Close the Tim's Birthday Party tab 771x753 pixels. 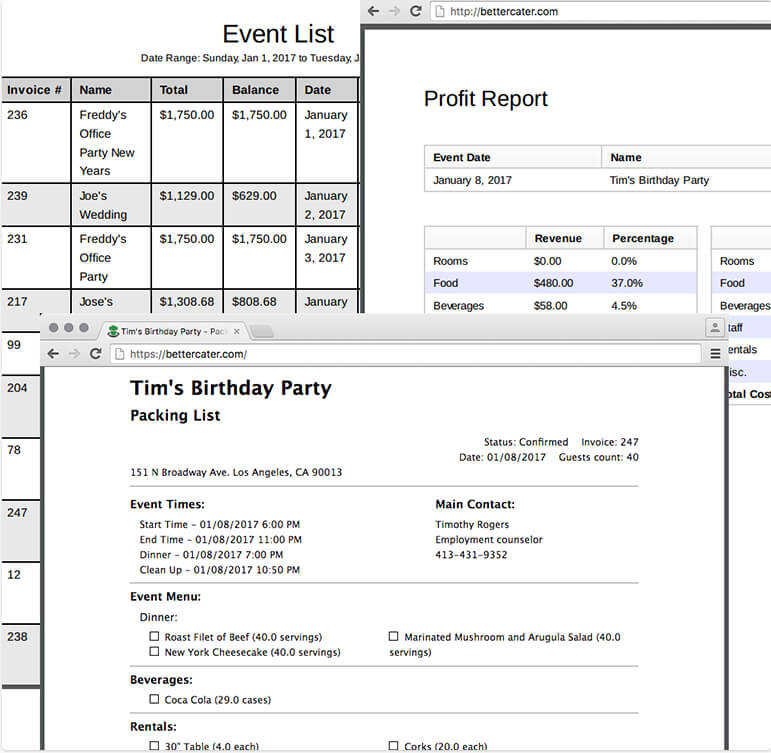(237, 331)
